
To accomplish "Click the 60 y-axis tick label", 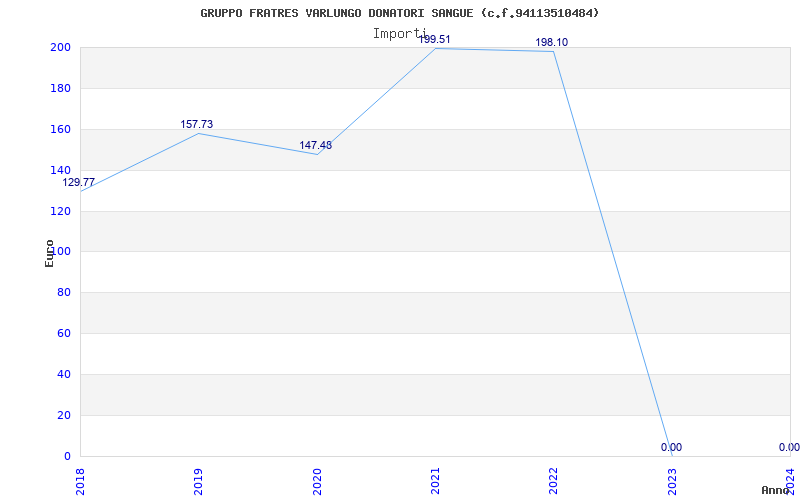I will pyautogui.click(x=64, y=334).
